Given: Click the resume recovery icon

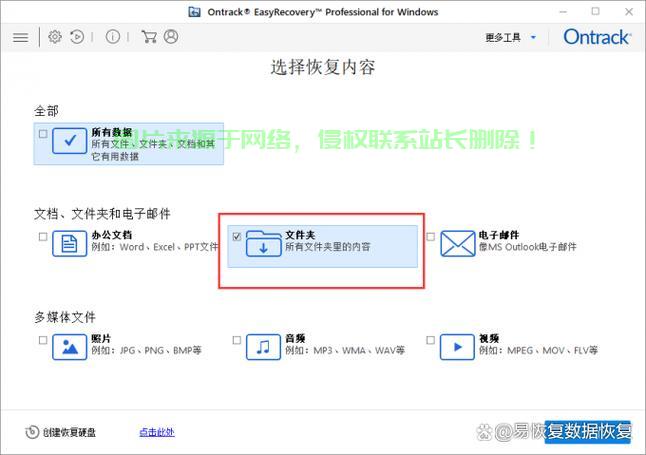Looking at the screenshot, I should tap(77, 37).
